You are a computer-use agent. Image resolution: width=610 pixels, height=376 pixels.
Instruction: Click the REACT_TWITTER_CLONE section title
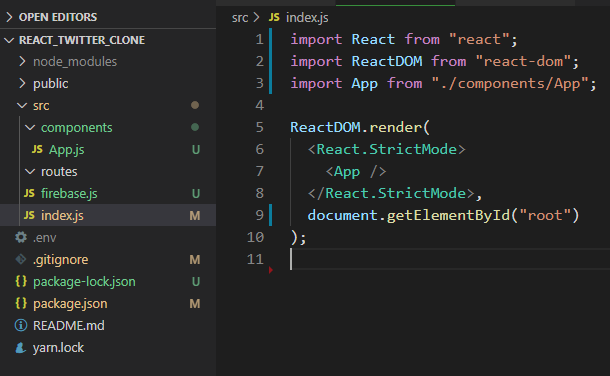pos(82,40)
